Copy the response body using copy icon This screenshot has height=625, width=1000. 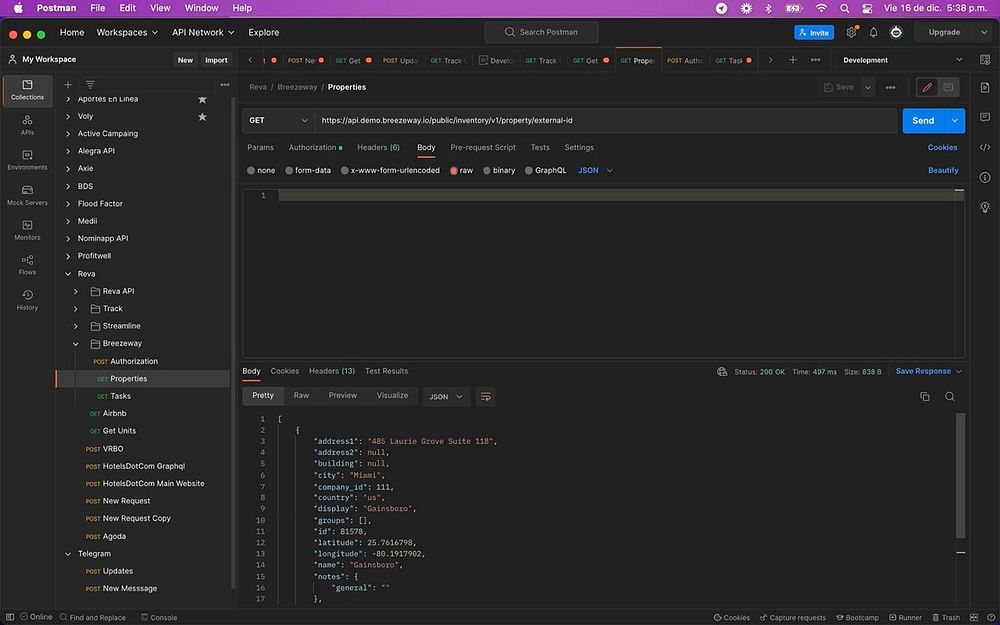coord(924,397)
